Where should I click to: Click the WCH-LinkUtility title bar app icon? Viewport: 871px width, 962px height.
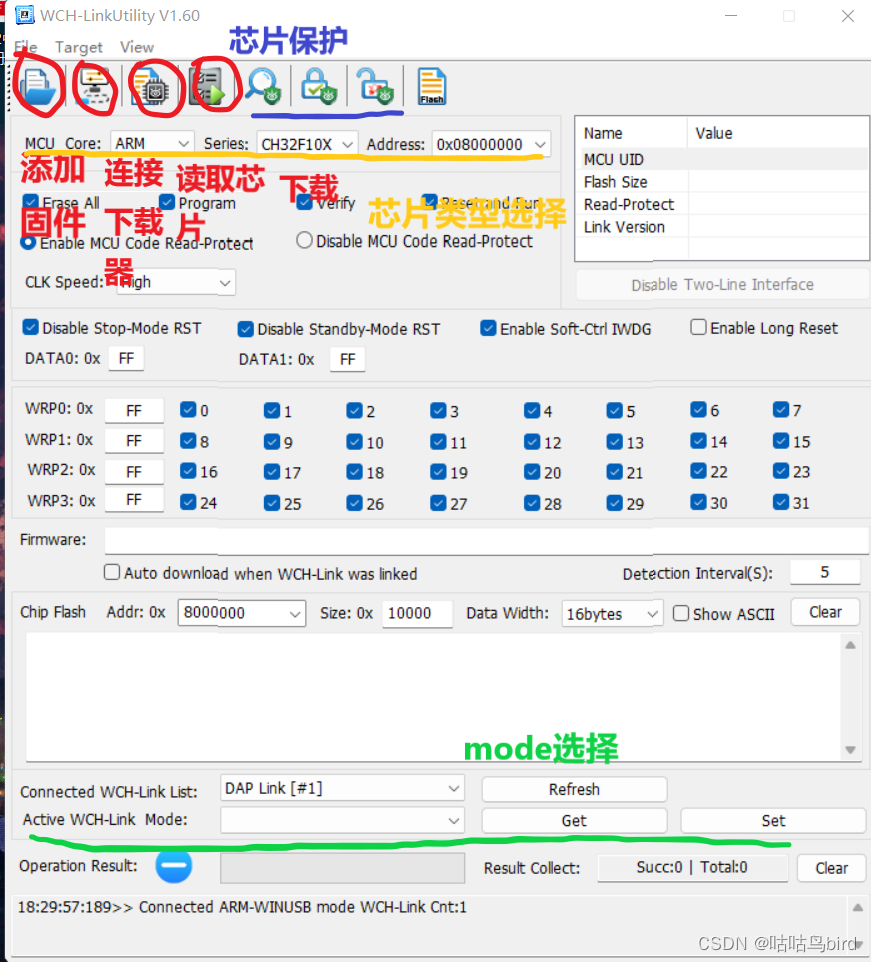coord(25,15)
